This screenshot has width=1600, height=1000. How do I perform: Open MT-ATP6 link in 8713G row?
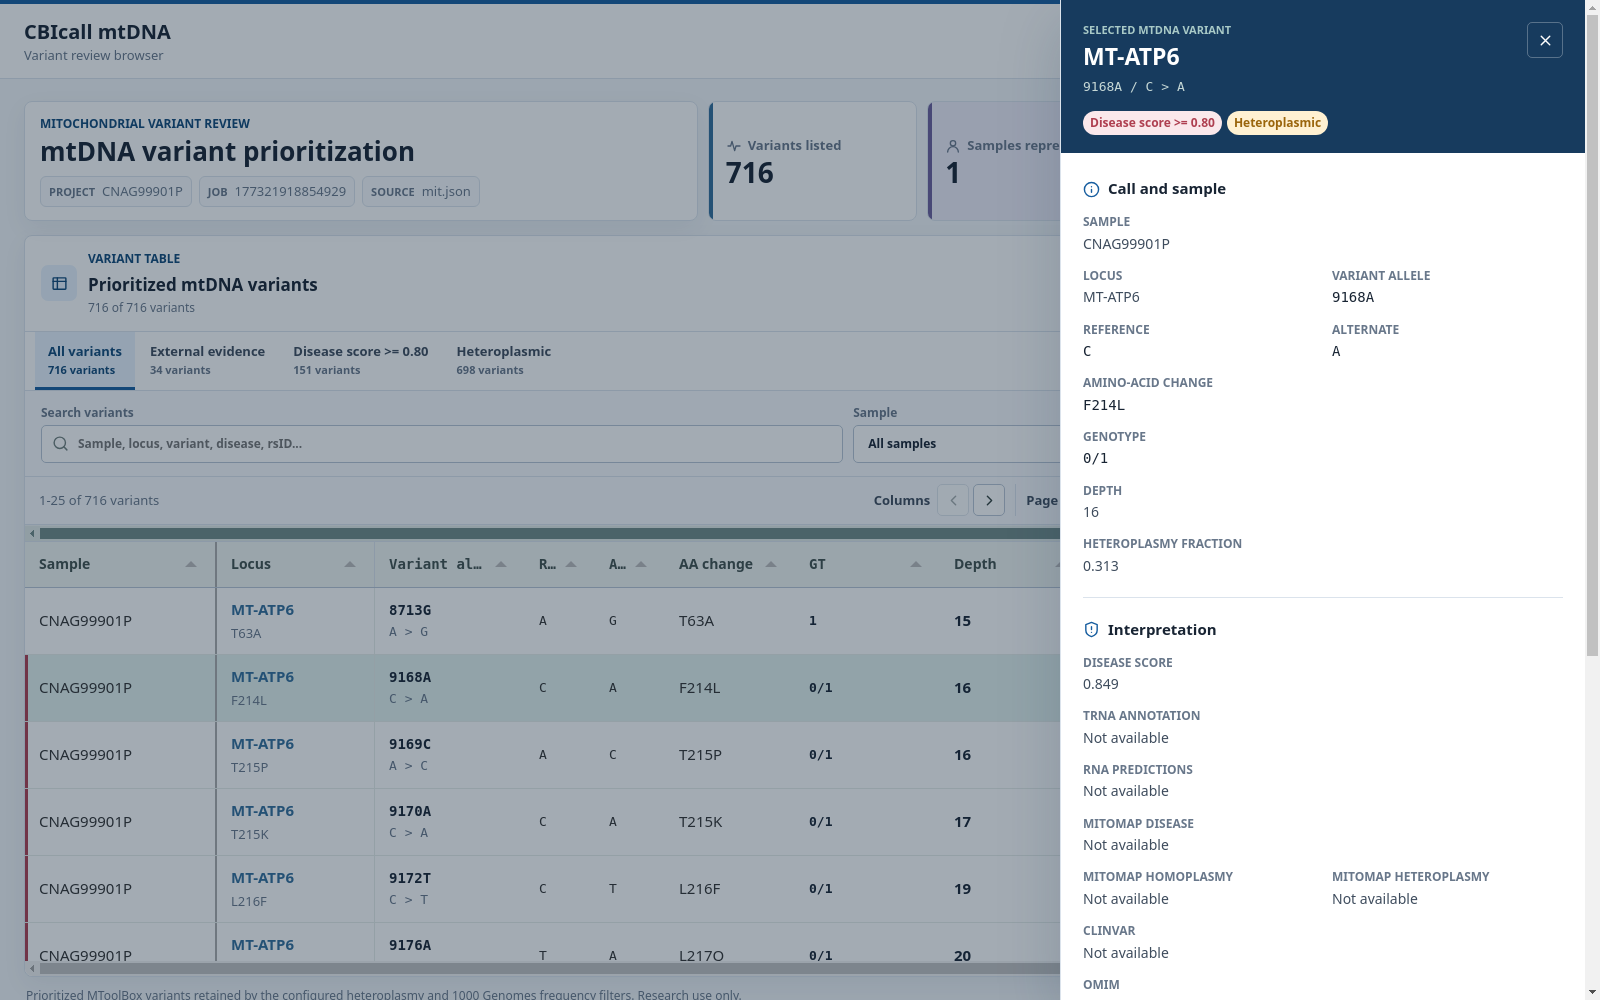[x=262, y=610]
